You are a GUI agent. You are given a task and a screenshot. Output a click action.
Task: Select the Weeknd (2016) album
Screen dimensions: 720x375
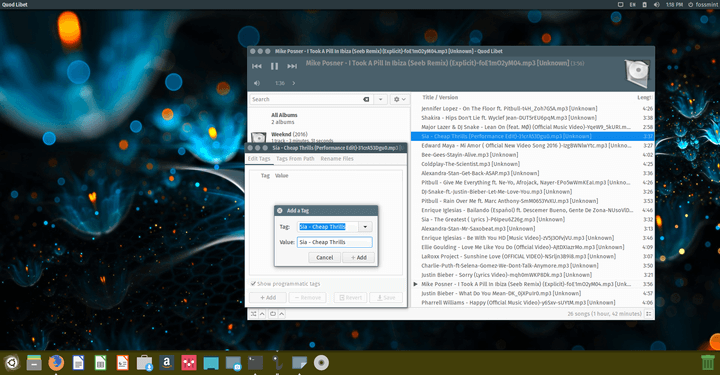click(328, 137)
